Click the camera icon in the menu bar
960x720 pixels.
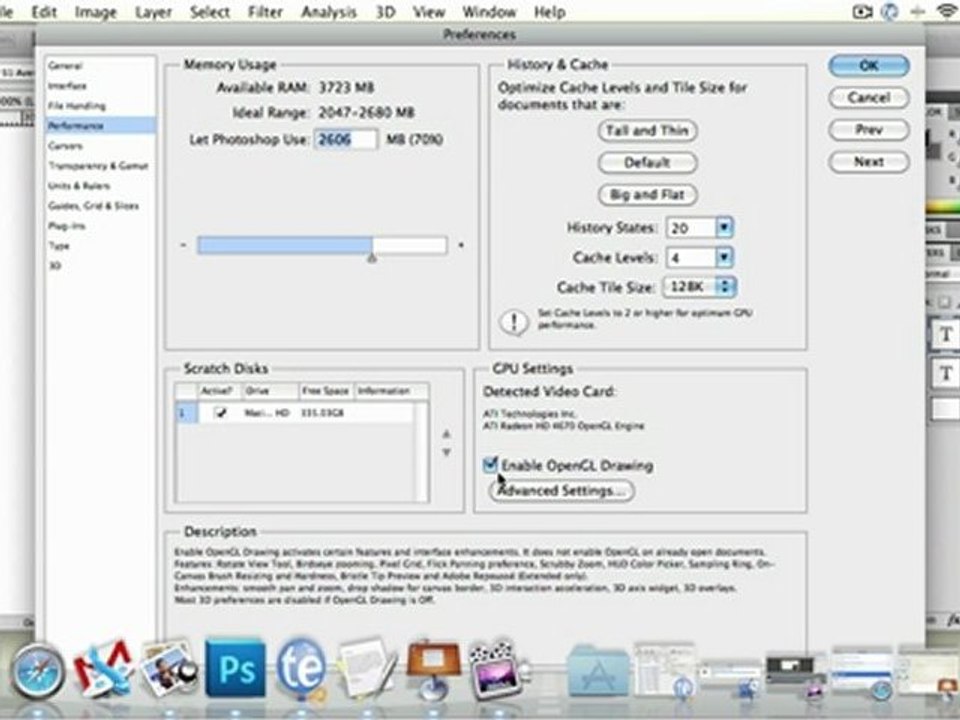click(862, 12)
